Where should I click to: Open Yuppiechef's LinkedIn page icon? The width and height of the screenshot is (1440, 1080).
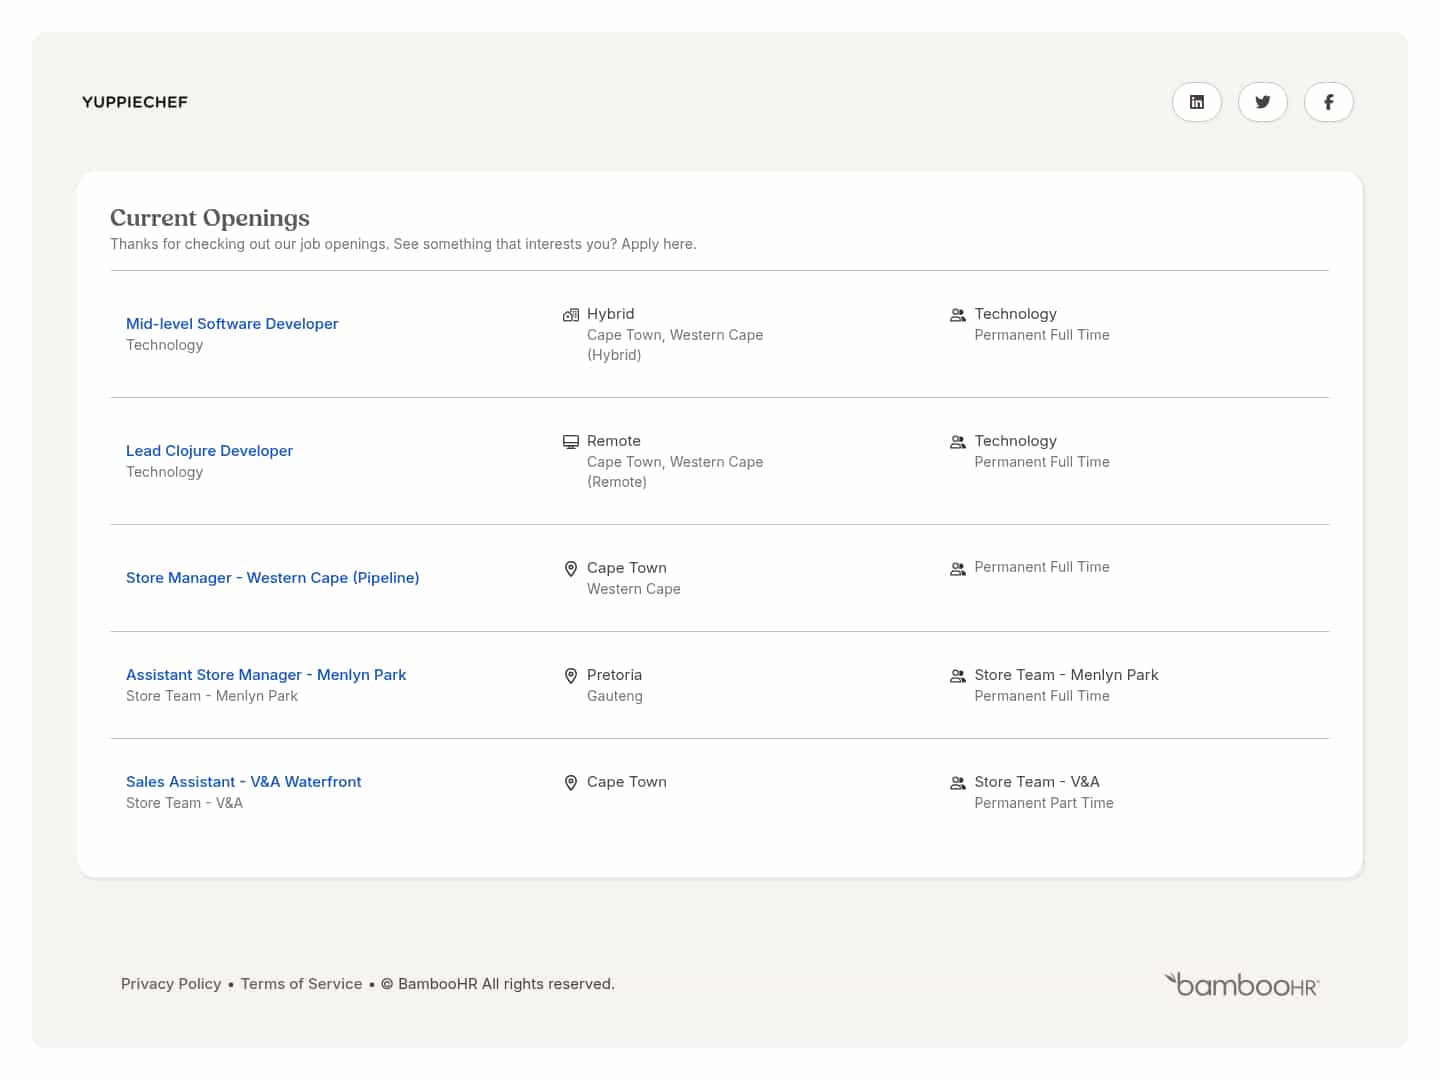point(1196,102)
